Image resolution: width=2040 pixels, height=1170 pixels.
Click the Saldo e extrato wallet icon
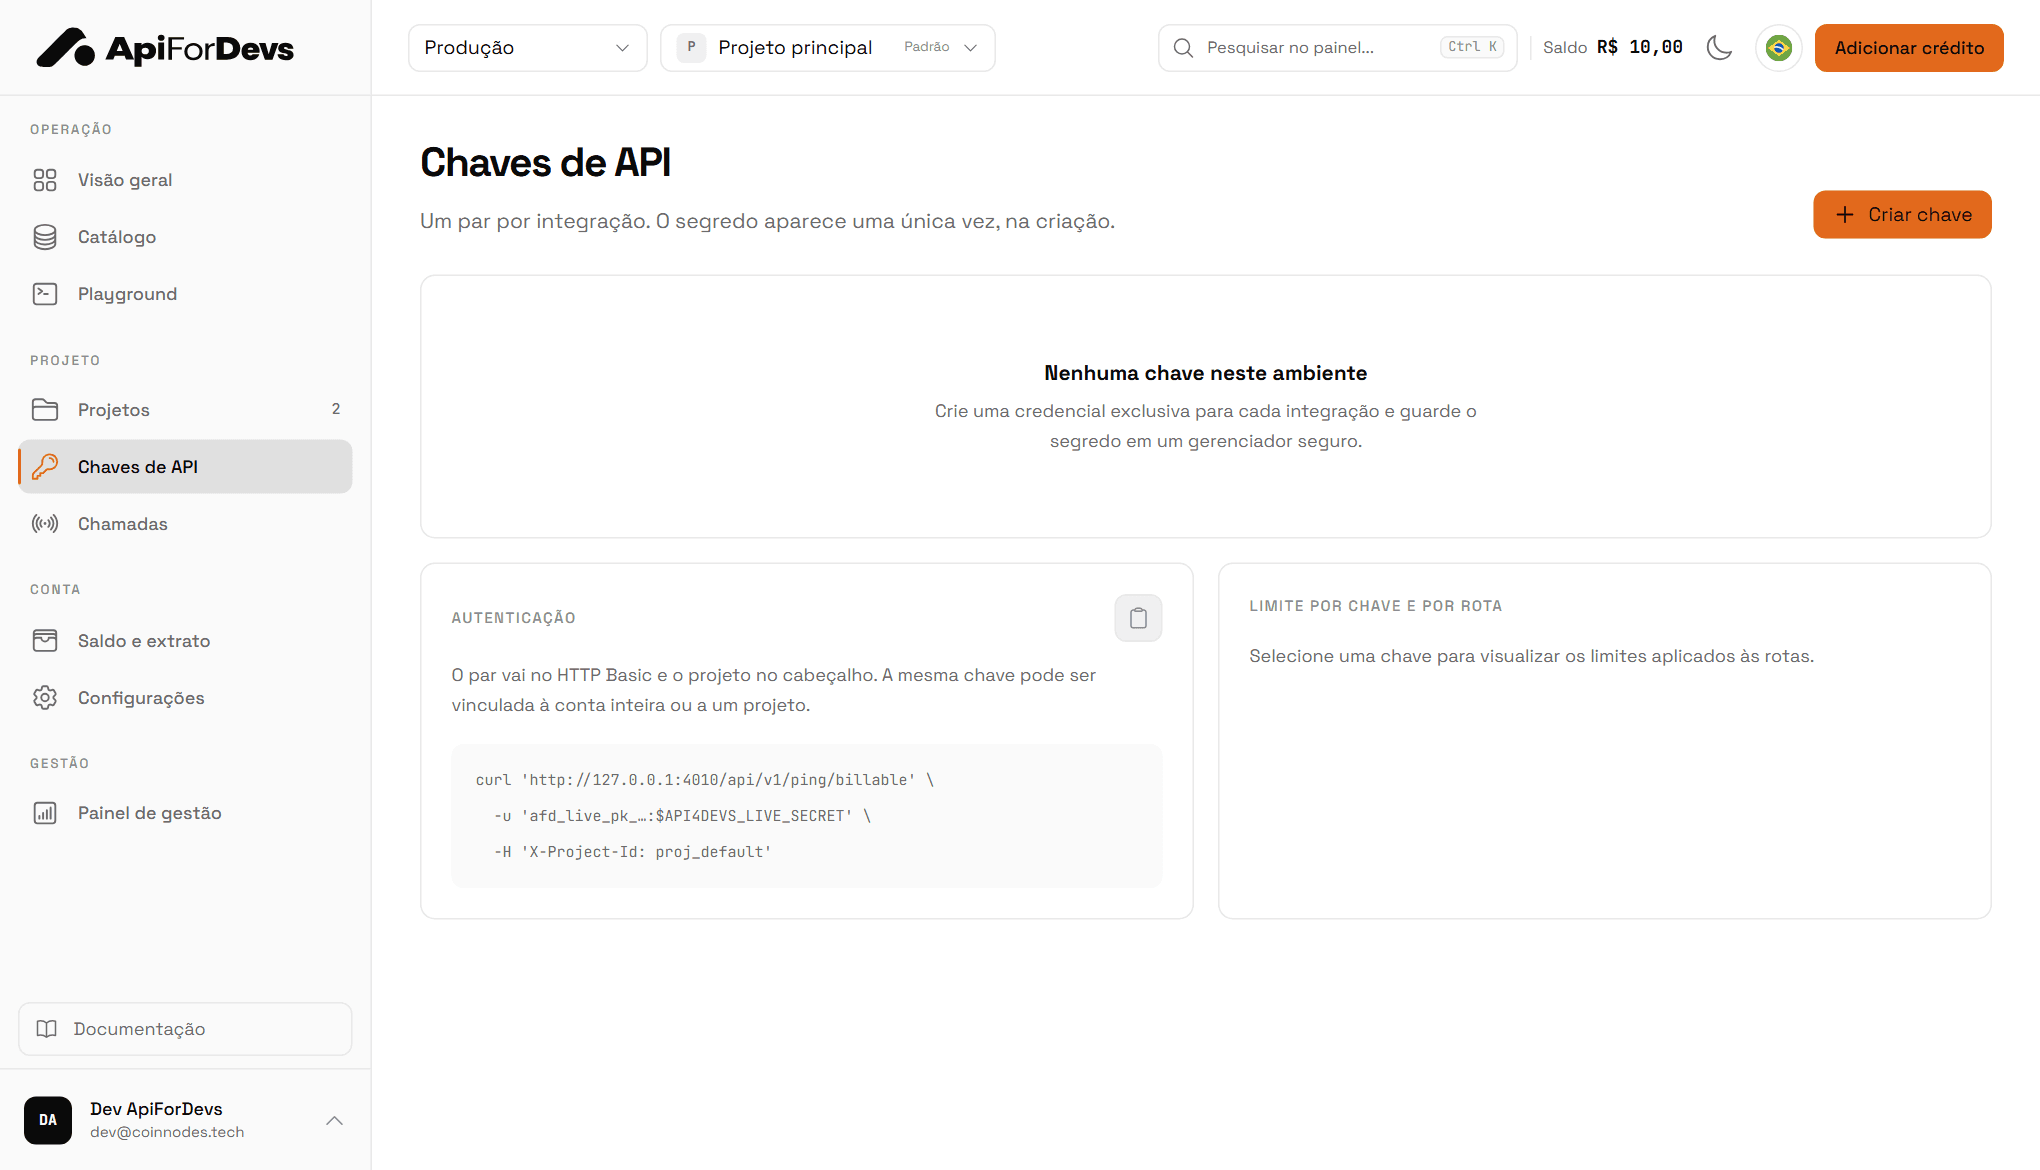pos(45,641)
